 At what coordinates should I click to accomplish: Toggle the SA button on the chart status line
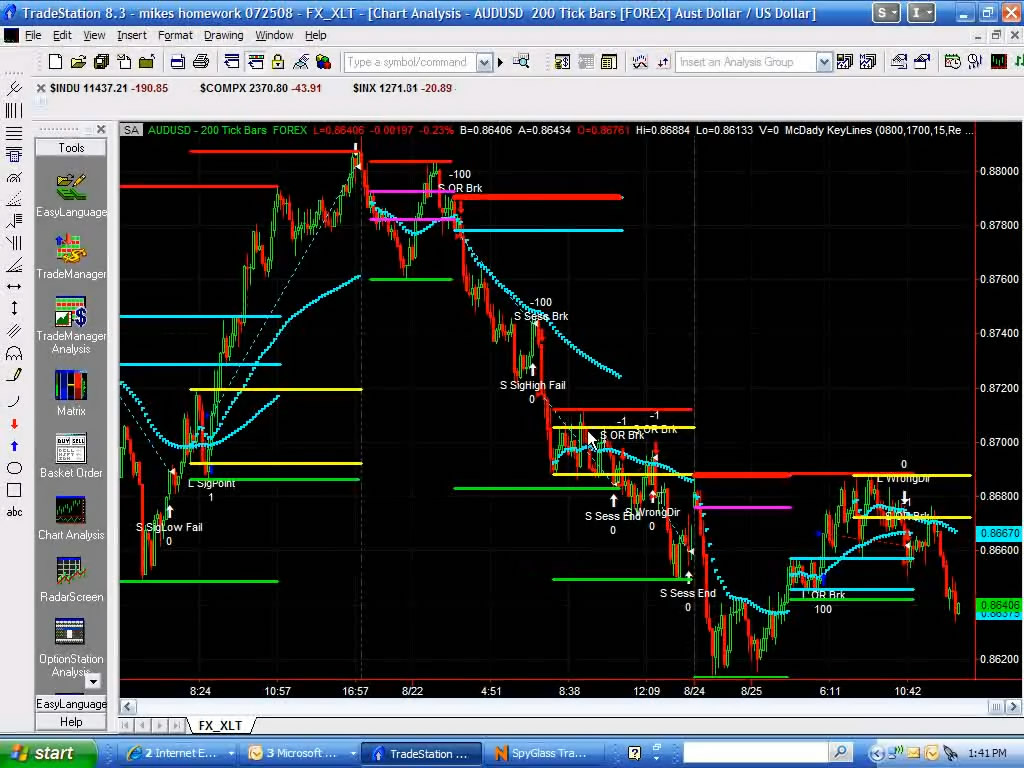[131, 130]
